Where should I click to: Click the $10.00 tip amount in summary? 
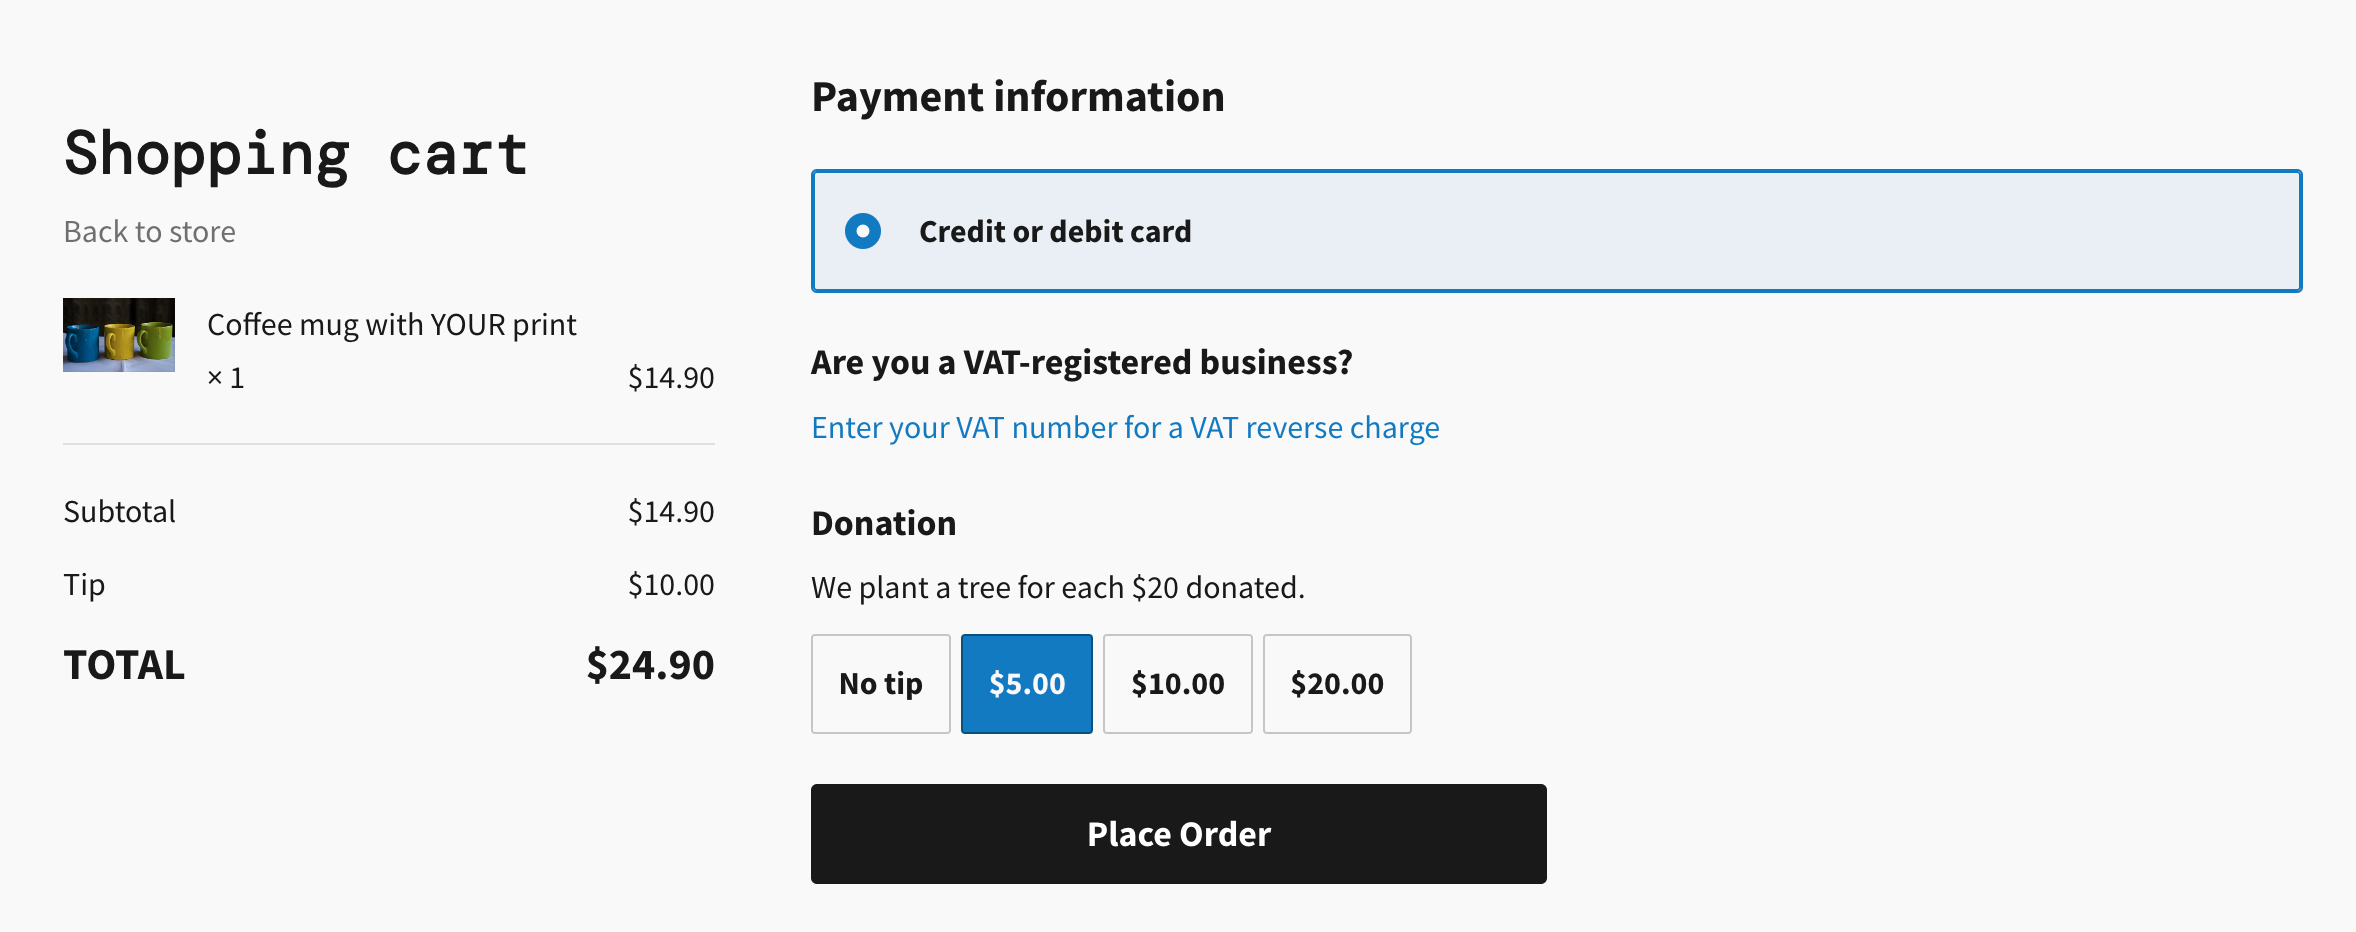click(x=671, y=585)
